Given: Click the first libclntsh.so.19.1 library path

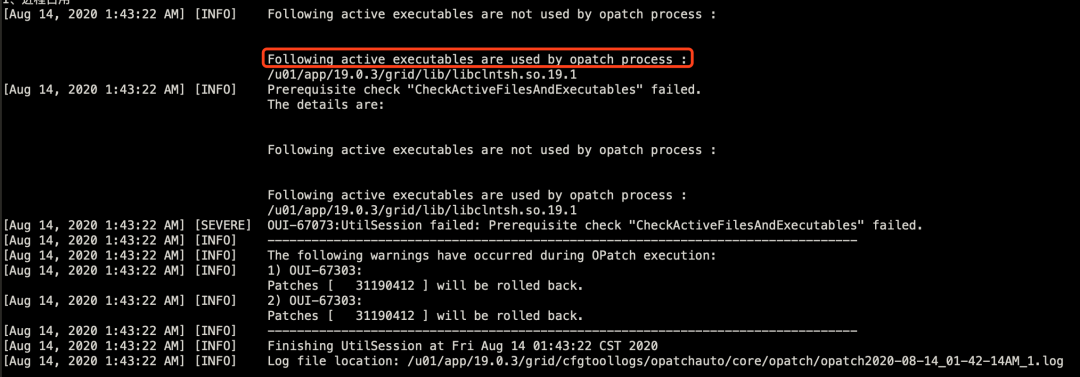Looking at the screenshot, I should pos(422,74).
